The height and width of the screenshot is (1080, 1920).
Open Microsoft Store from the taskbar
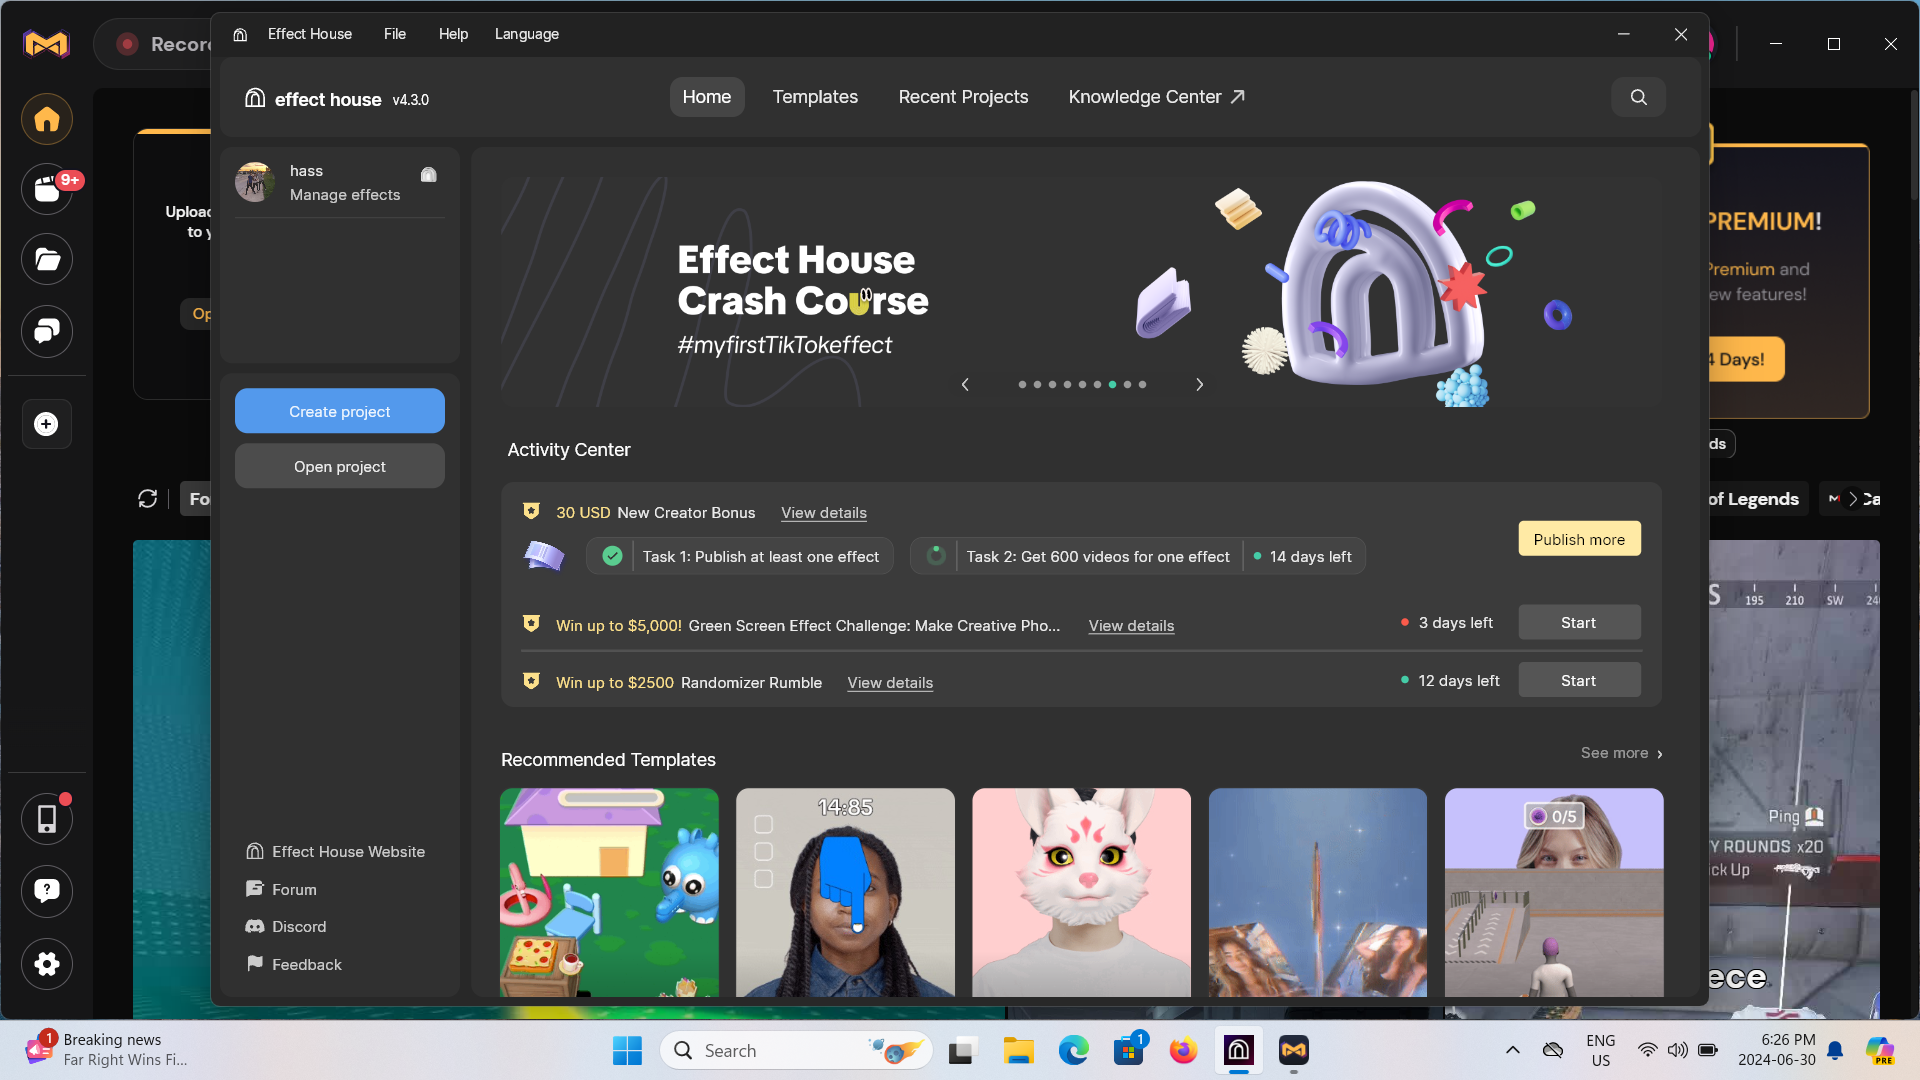pyautogui.click(x=1129, y=1050)
